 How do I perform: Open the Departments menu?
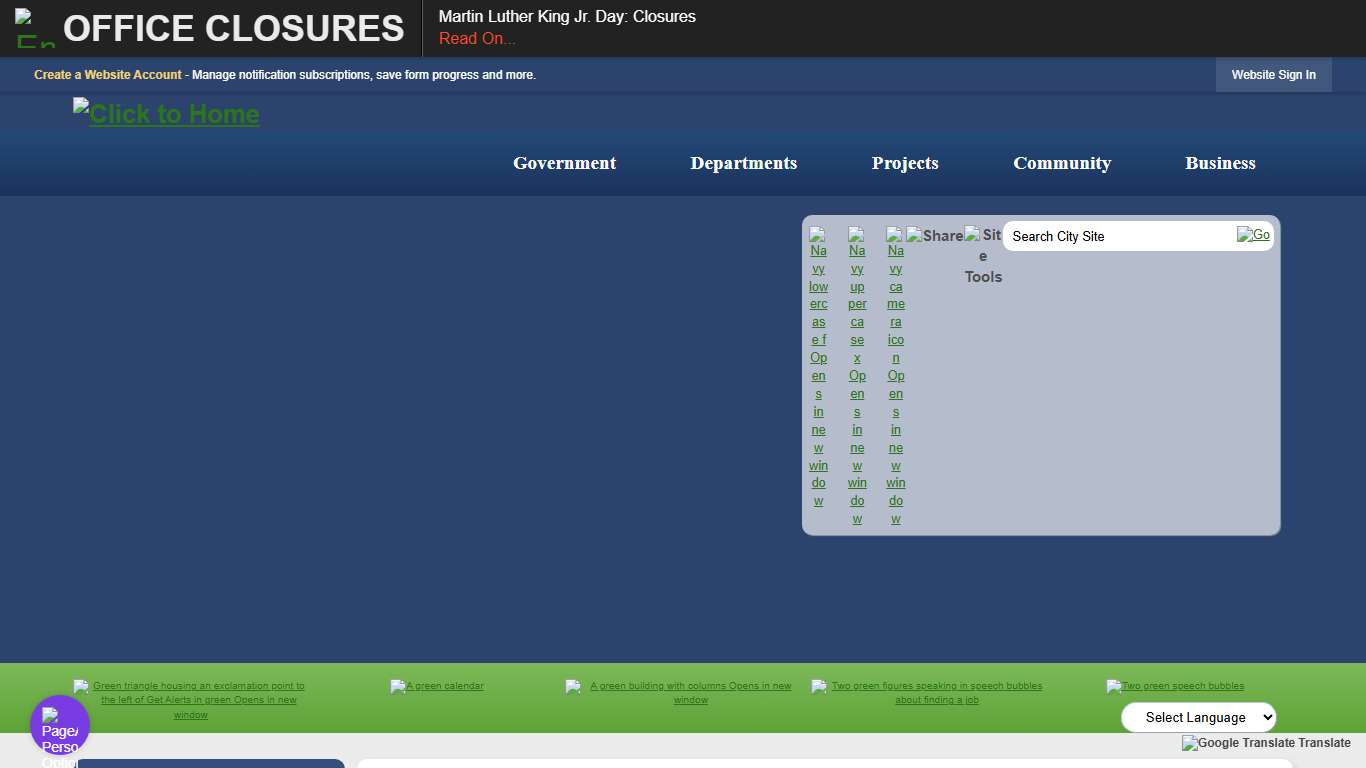(x=743, y=163)
